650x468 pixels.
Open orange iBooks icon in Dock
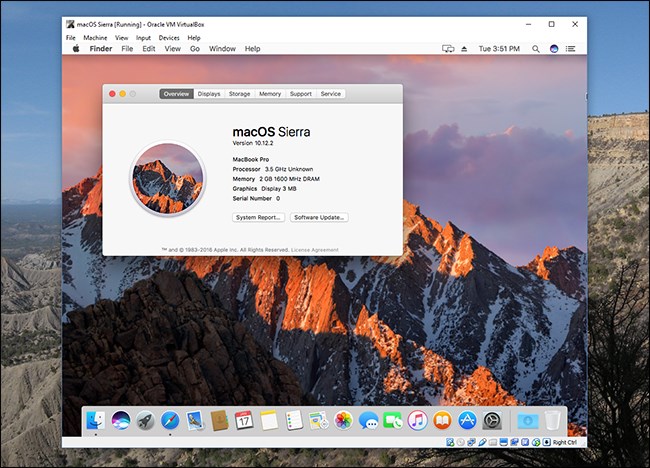(442, 420)
